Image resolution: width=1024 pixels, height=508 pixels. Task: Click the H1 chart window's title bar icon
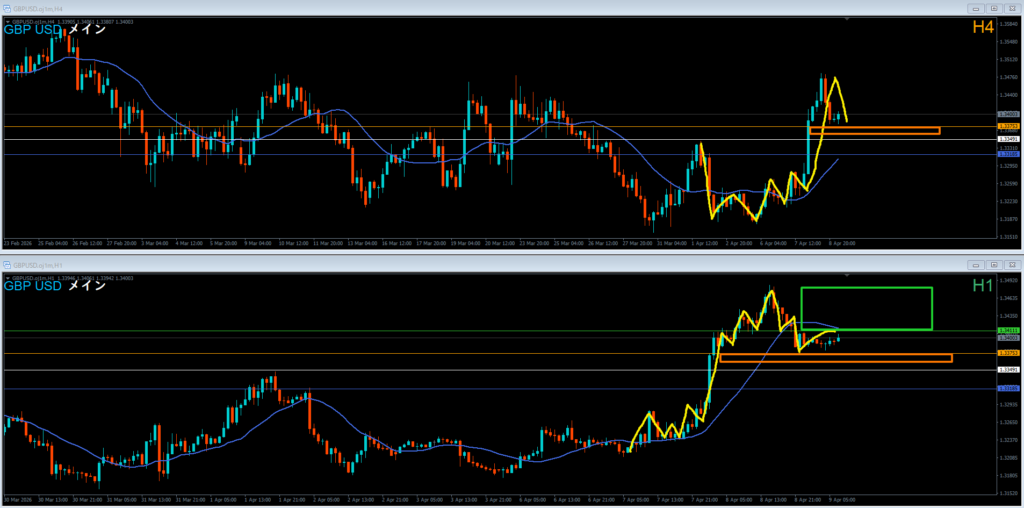(6, 262)
